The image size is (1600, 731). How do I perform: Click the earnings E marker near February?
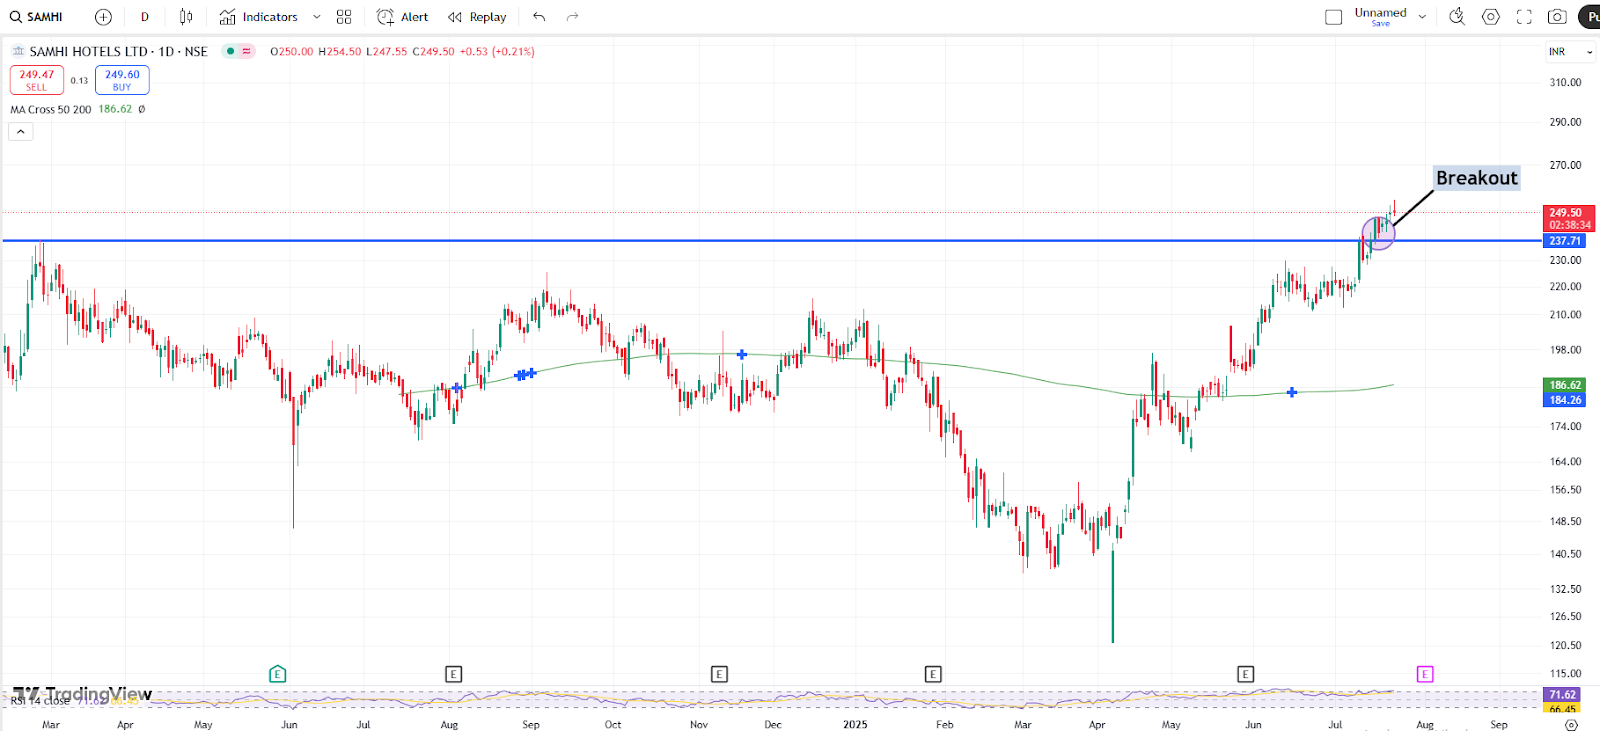point(933,674)
